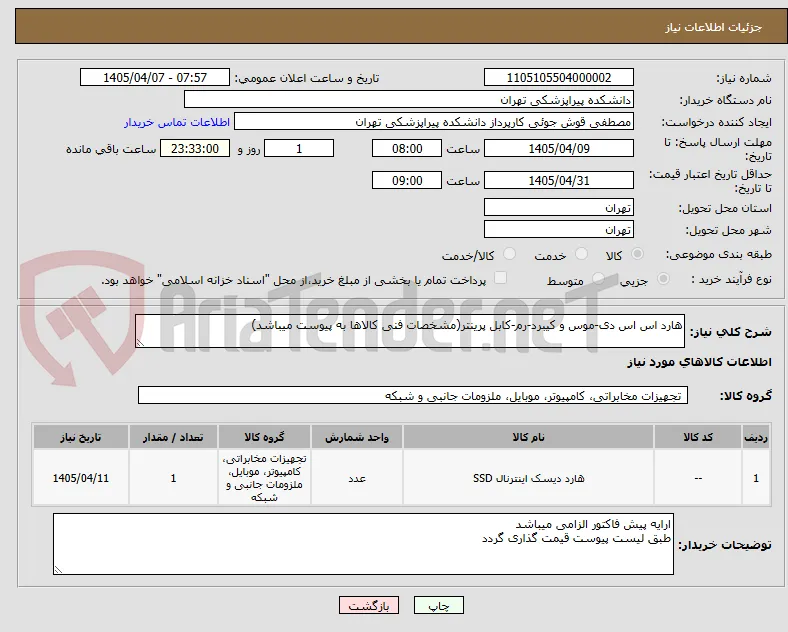This screenshot has height=632, width=788.
Task: Click the item name هارد دیسک اینترنال SSD
Action: [528, 478]
